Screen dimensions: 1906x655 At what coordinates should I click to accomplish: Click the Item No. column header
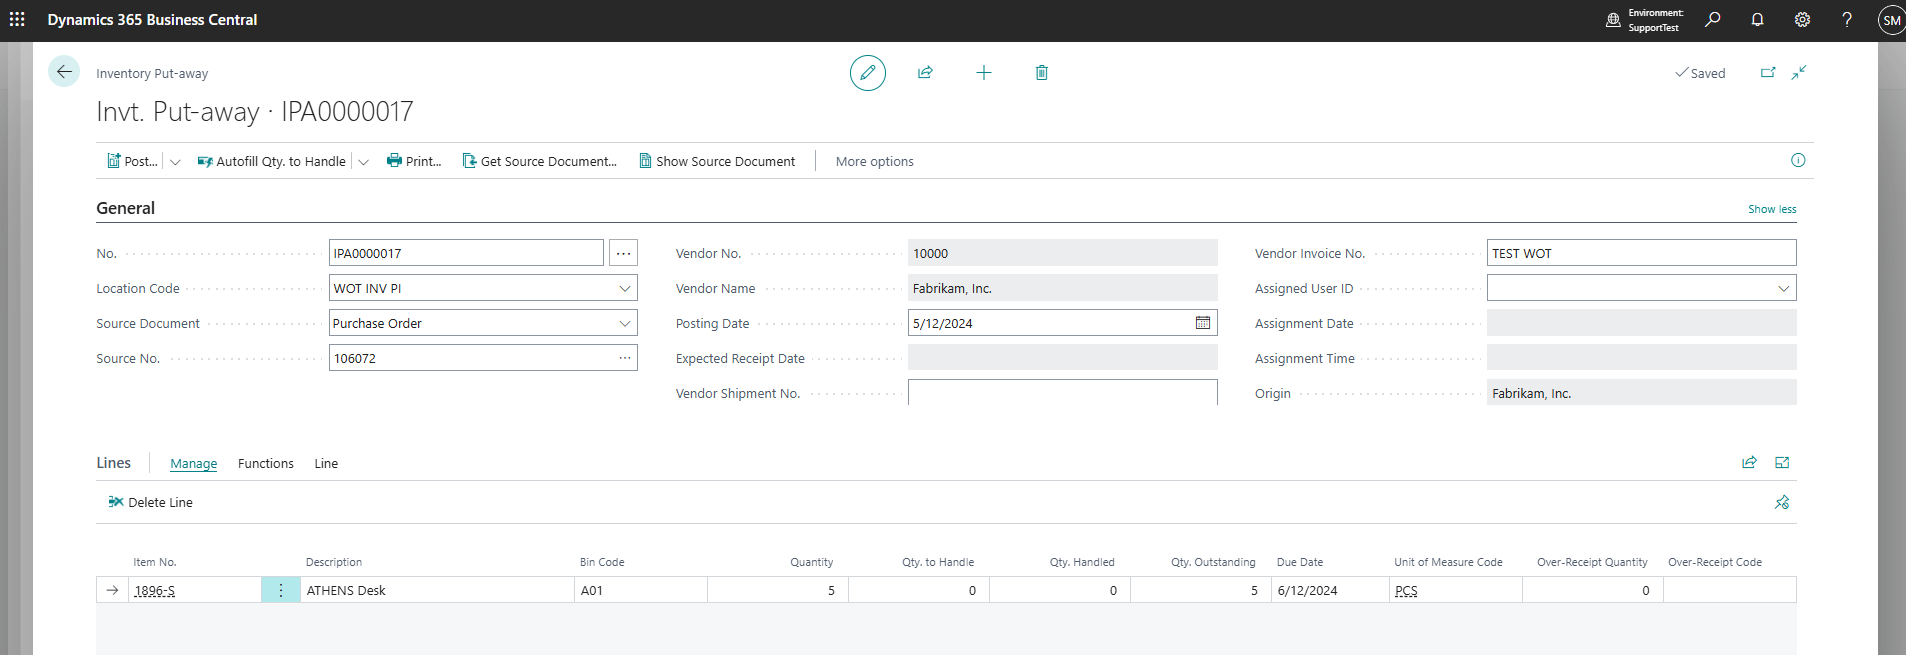155,562
